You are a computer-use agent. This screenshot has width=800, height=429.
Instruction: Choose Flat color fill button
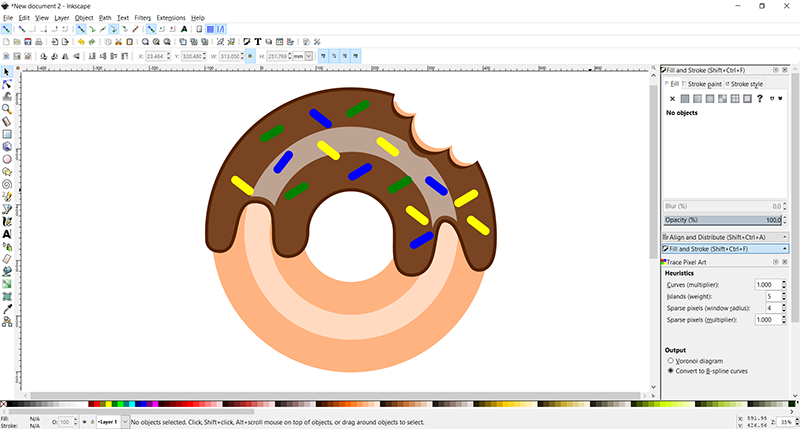coord(685,98)
